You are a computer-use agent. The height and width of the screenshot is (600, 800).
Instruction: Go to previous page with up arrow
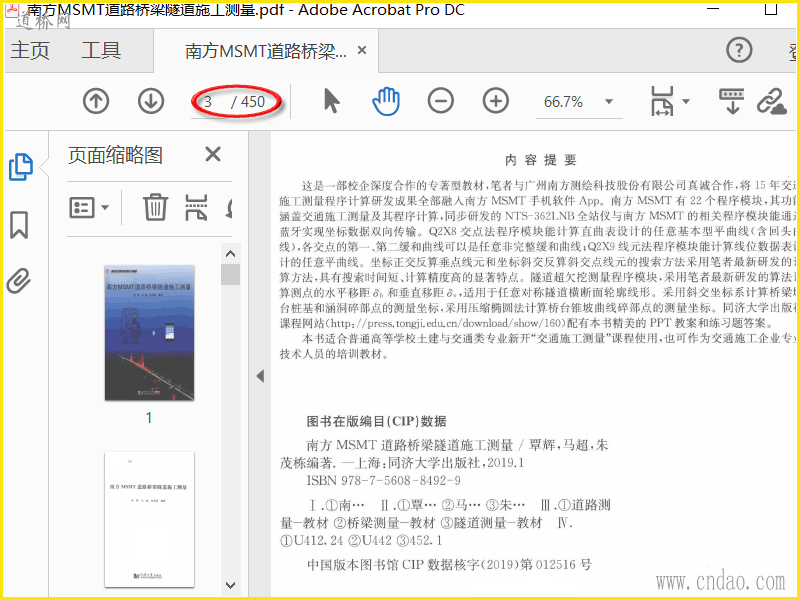coord(96,101)
